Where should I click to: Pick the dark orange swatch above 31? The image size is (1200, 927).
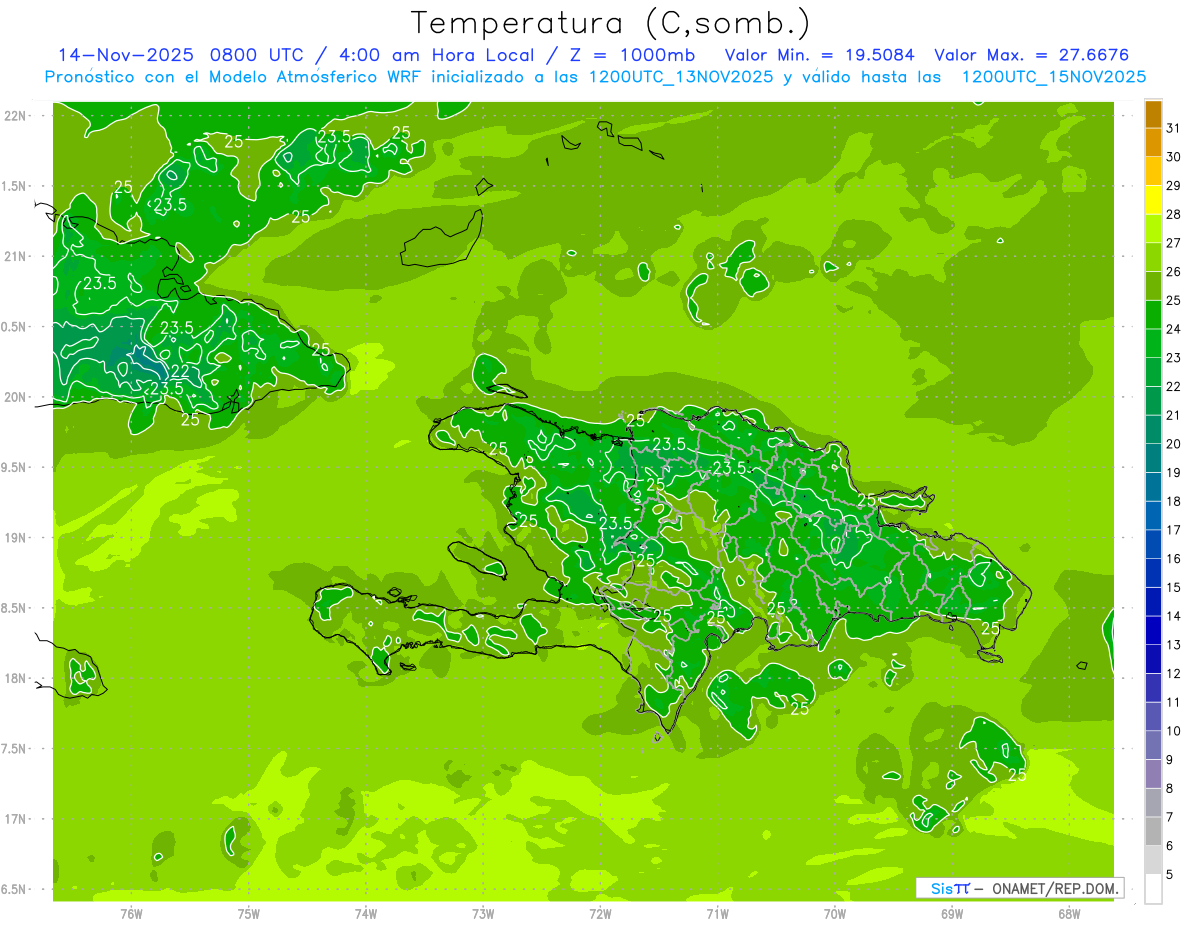tap(1153, 115)
